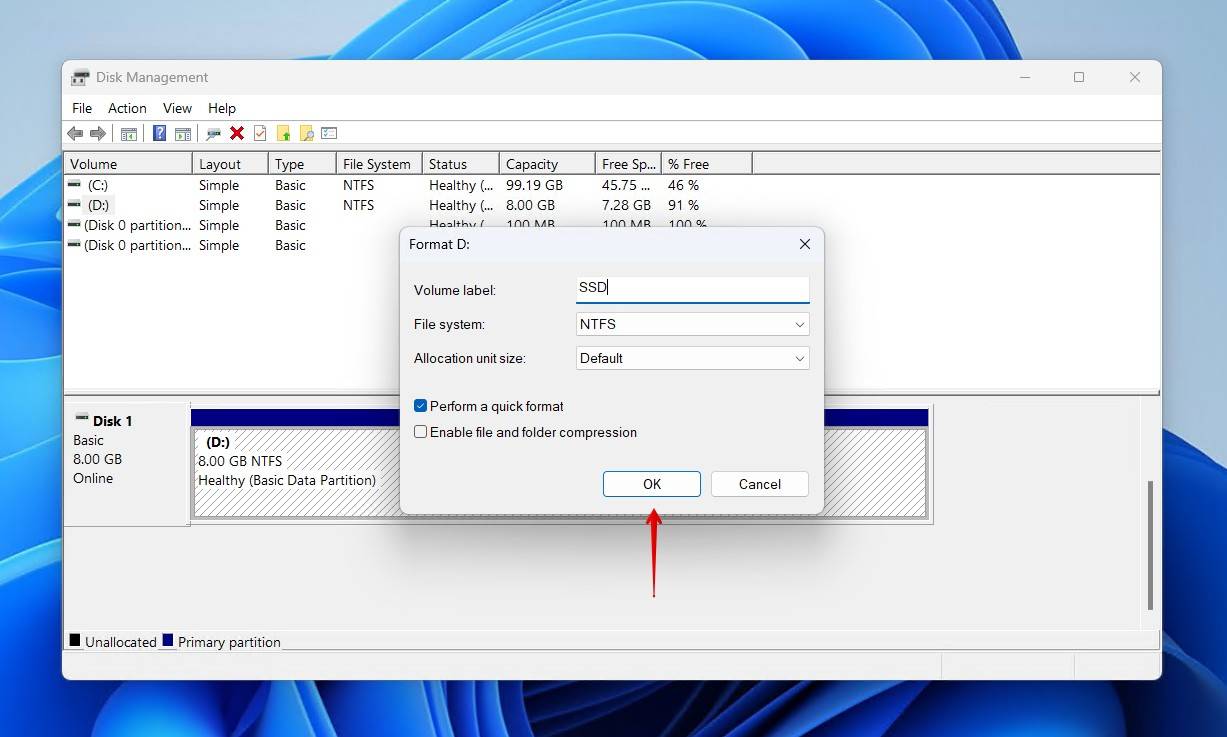Open the File menu
This screenshot has height=737, width=1227.
(x=82, y=108)
